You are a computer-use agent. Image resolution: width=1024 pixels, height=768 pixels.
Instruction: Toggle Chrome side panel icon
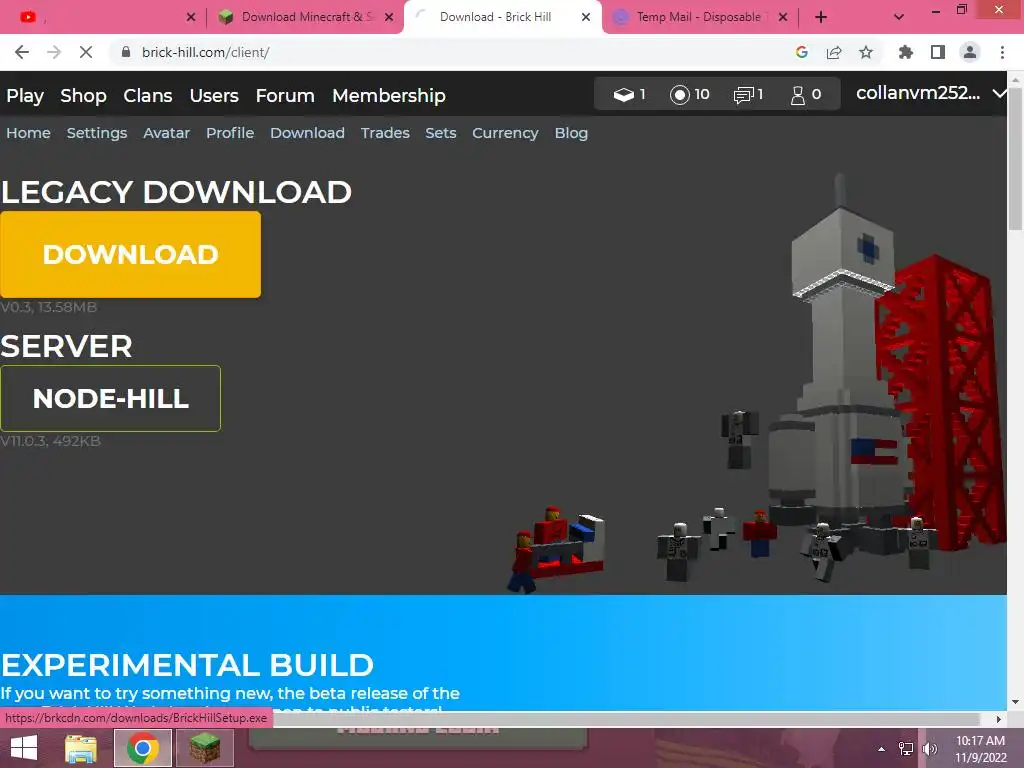(938, 52)
